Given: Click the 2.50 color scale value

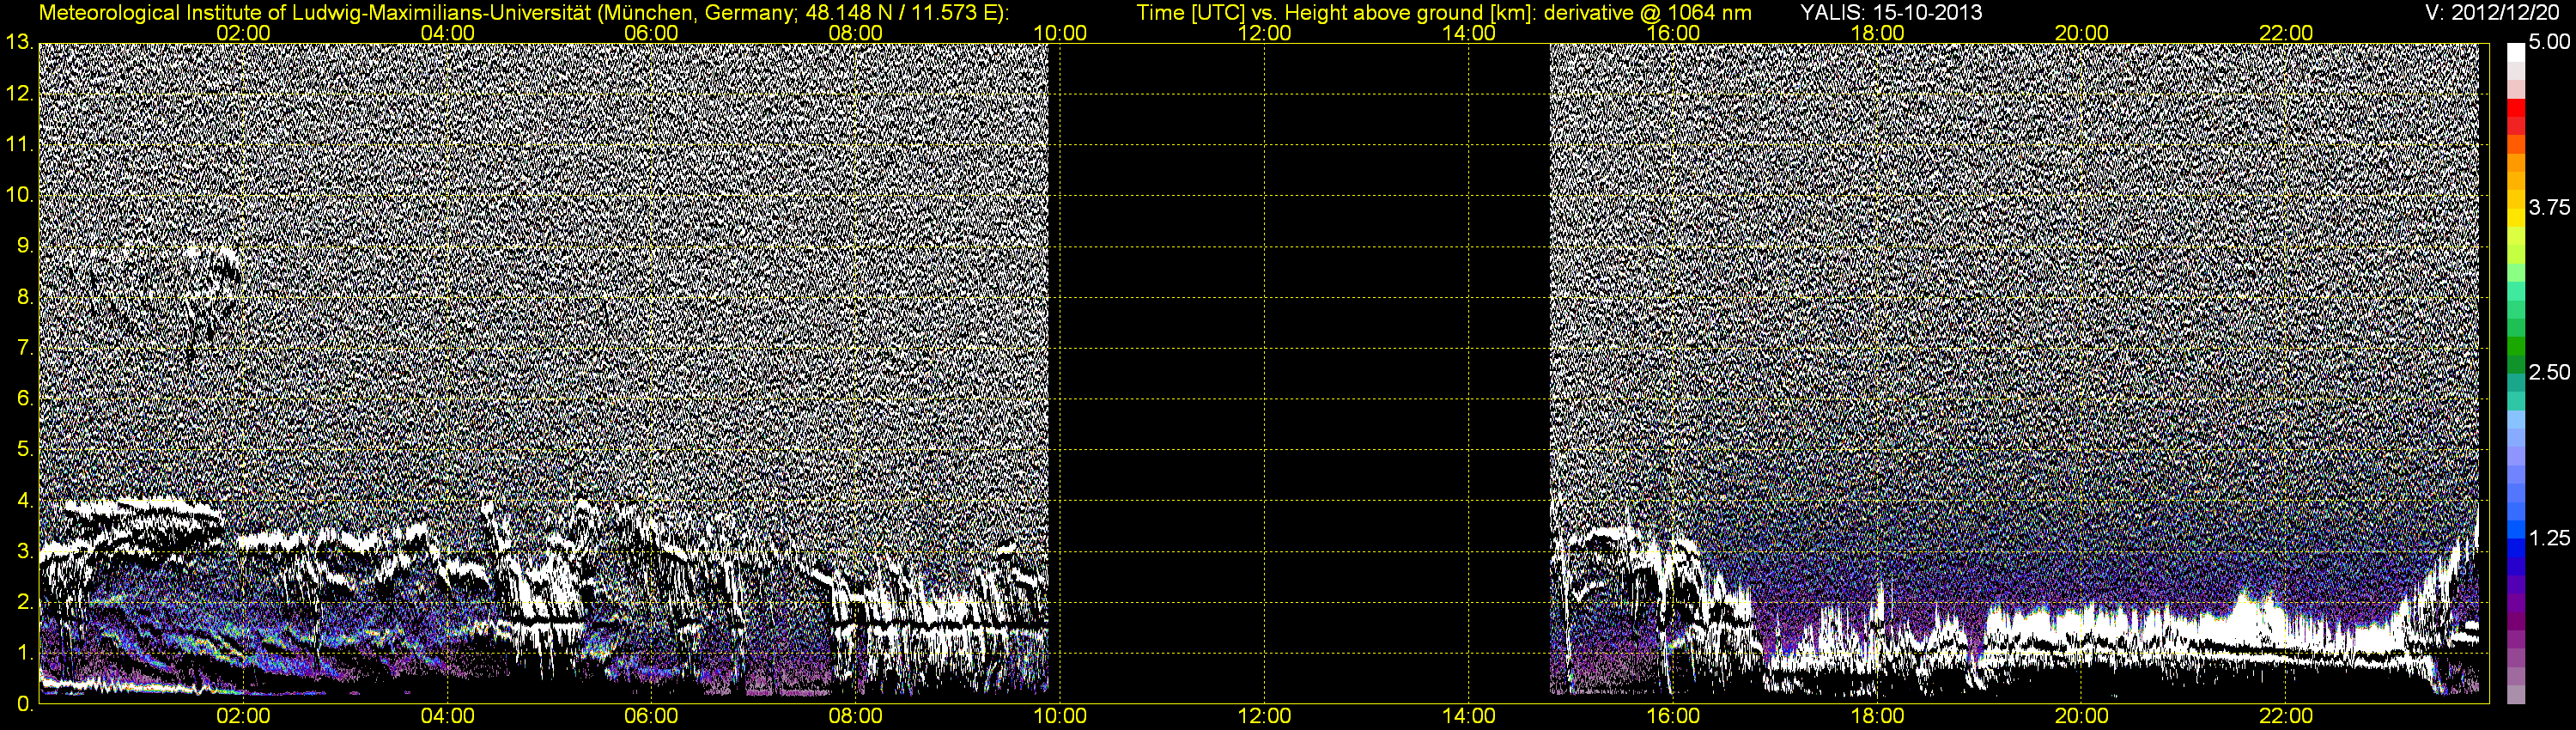Looking at the screenshot, I should [x=2549, y=372].
